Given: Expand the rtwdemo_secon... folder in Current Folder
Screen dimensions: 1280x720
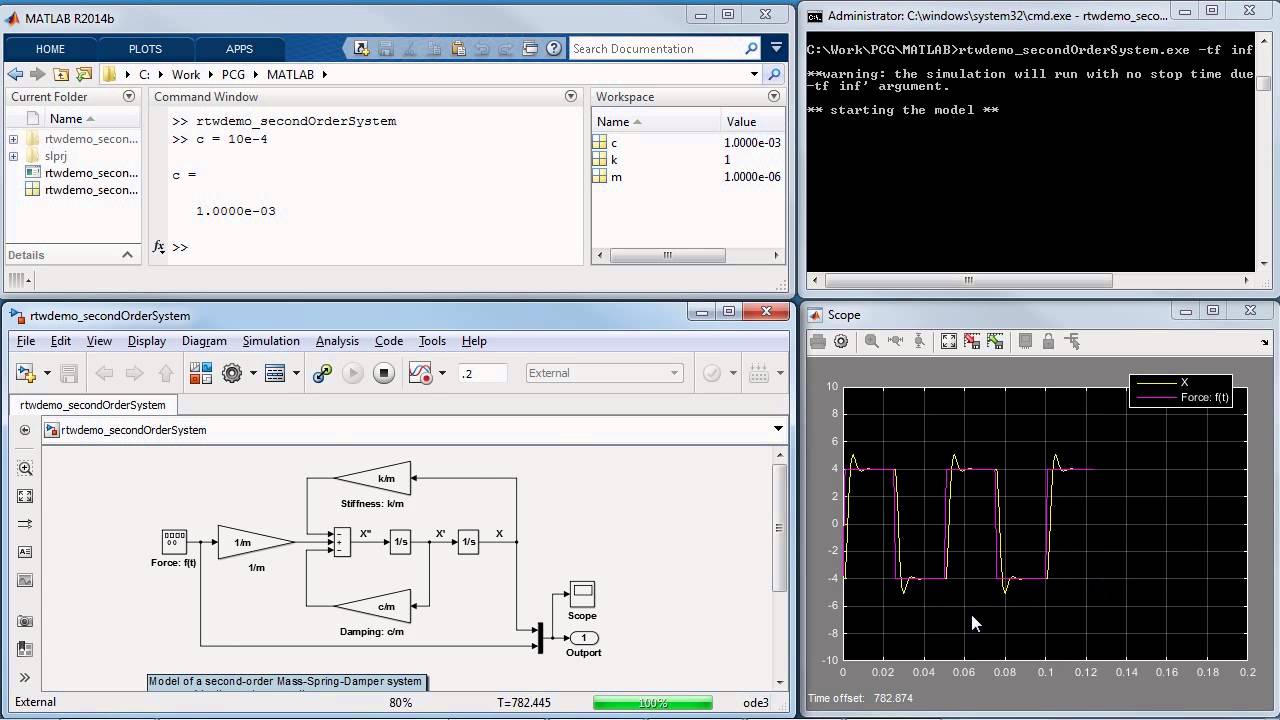Looking at the screenshot, I should coord(13,139).
